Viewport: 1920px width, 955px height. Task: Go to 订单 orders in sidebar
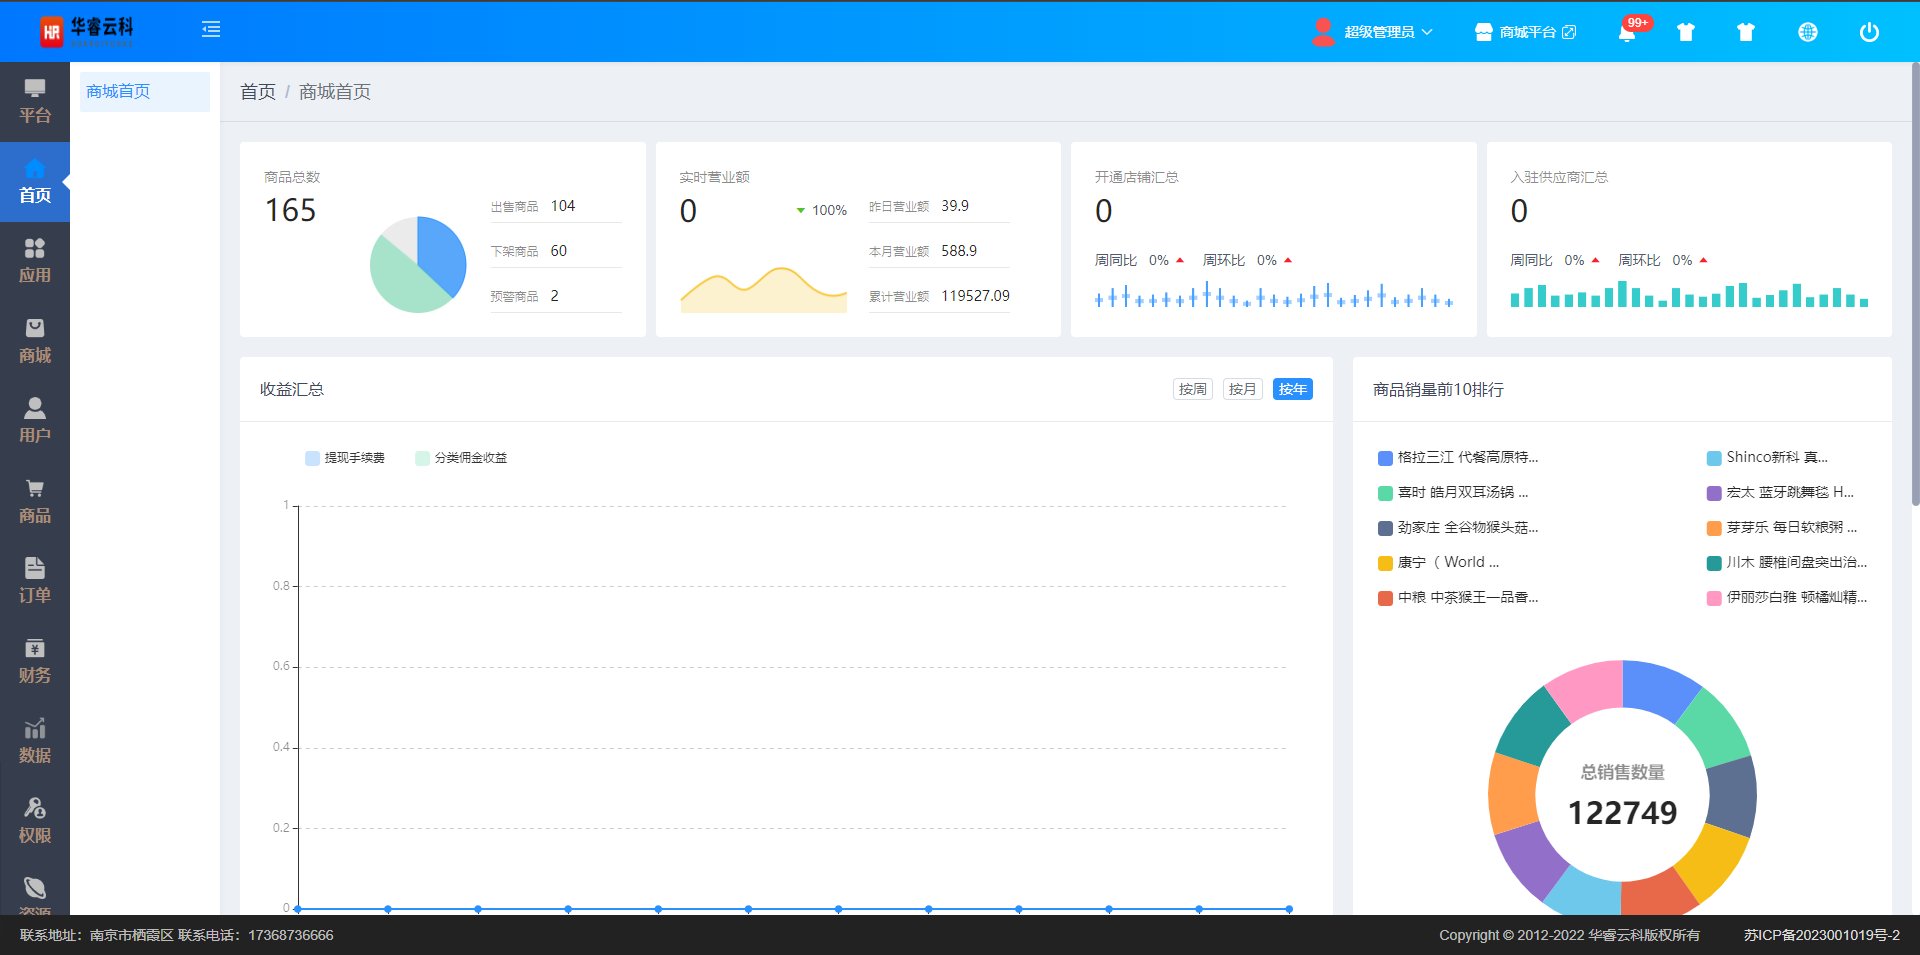coord(35,581)
